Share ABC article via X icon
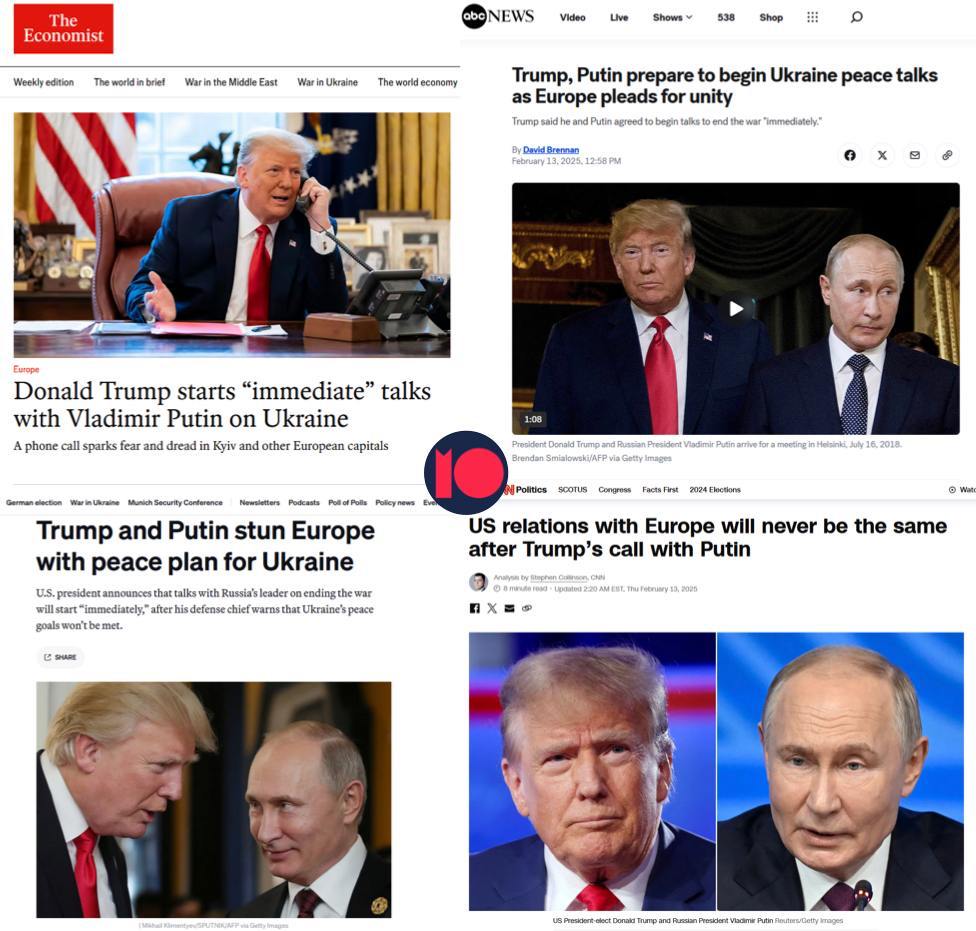This screenshot has width=976, height=931. [882, 155]
